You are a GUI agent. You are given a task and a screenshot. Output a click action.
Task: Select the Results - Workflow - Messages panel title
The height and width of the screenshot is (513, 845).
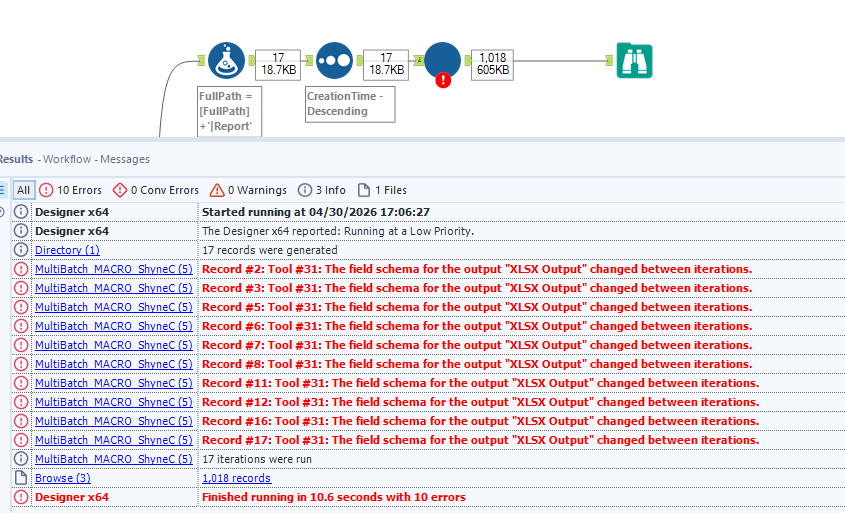(x=74, y=159)
